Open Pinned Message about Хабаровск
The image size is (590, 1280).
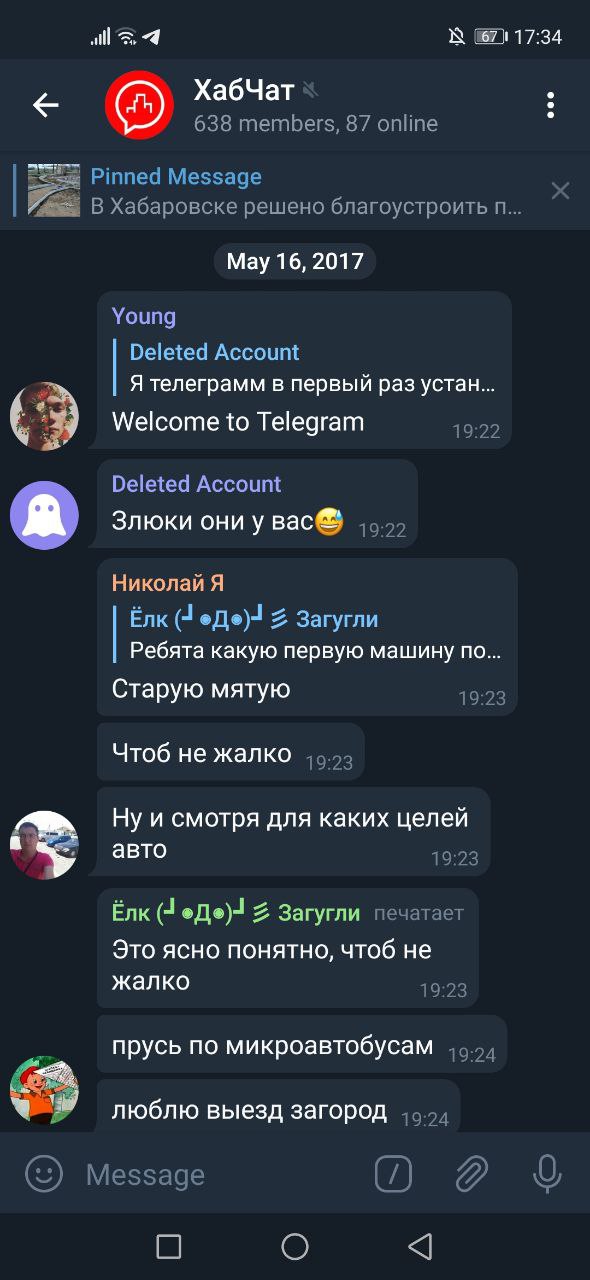[306, 191]
